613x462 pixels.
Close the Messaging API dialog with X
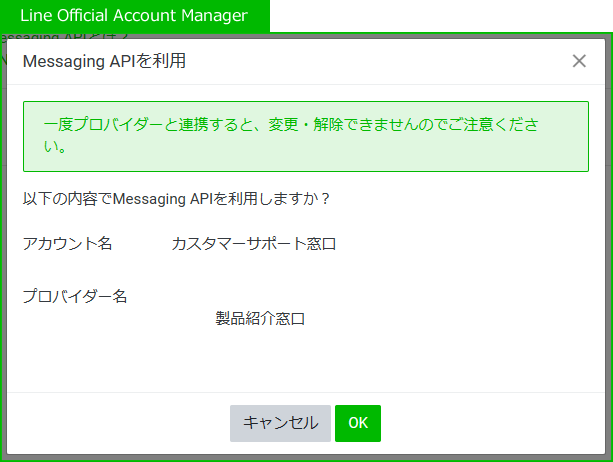click(579, 61)
